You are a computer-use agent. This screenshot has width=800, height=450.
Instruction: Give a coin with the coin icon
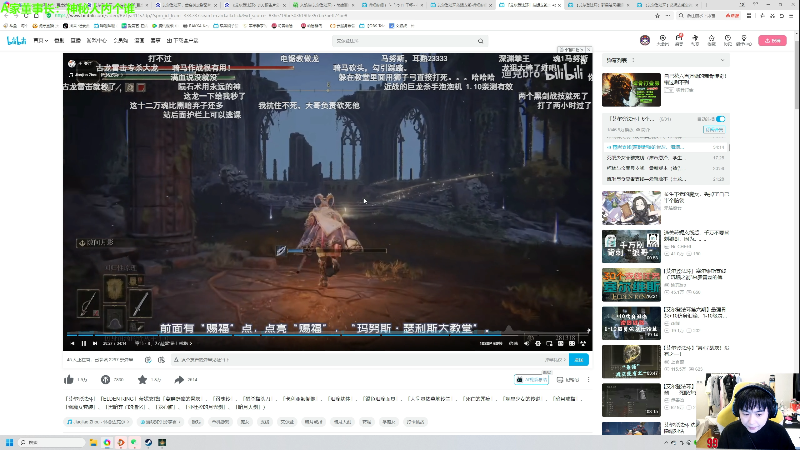tap(105, 380)
